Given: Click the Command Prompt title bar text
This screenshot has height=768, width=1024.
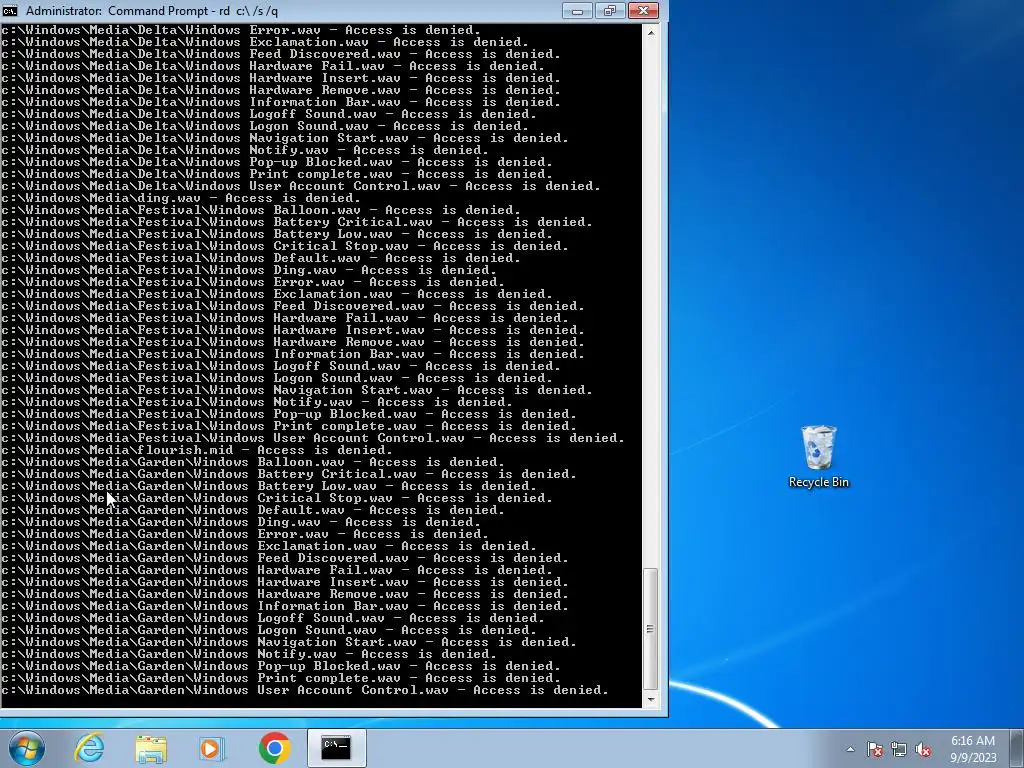Looking at the screenshot, I should [x=152, y=11].
